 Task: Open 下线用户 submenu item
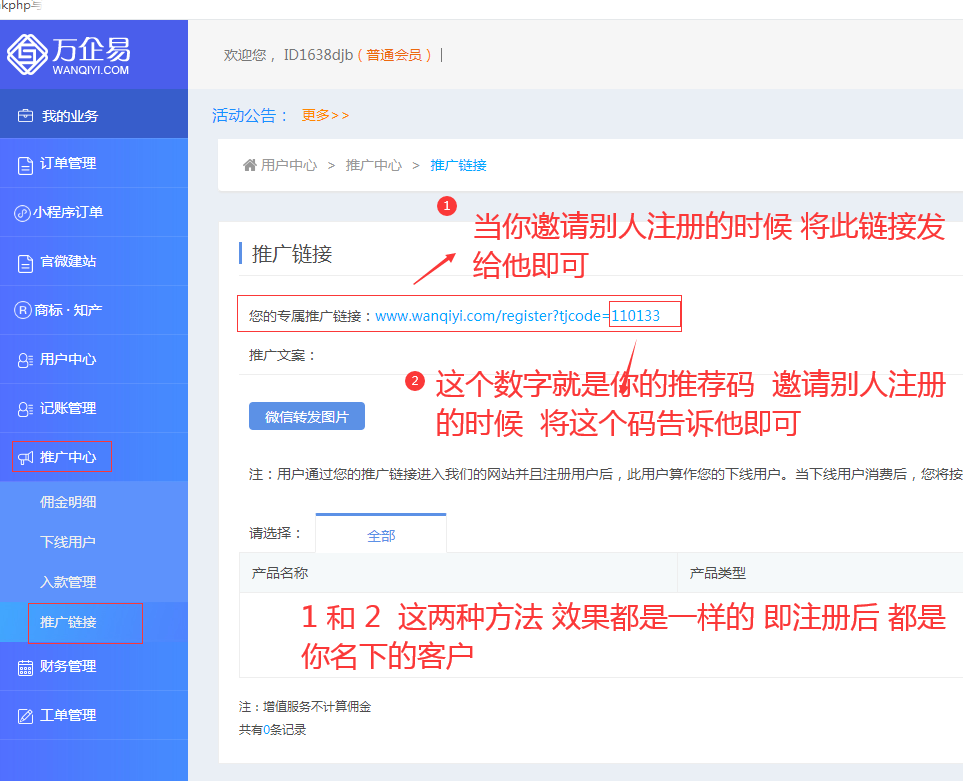68,542
